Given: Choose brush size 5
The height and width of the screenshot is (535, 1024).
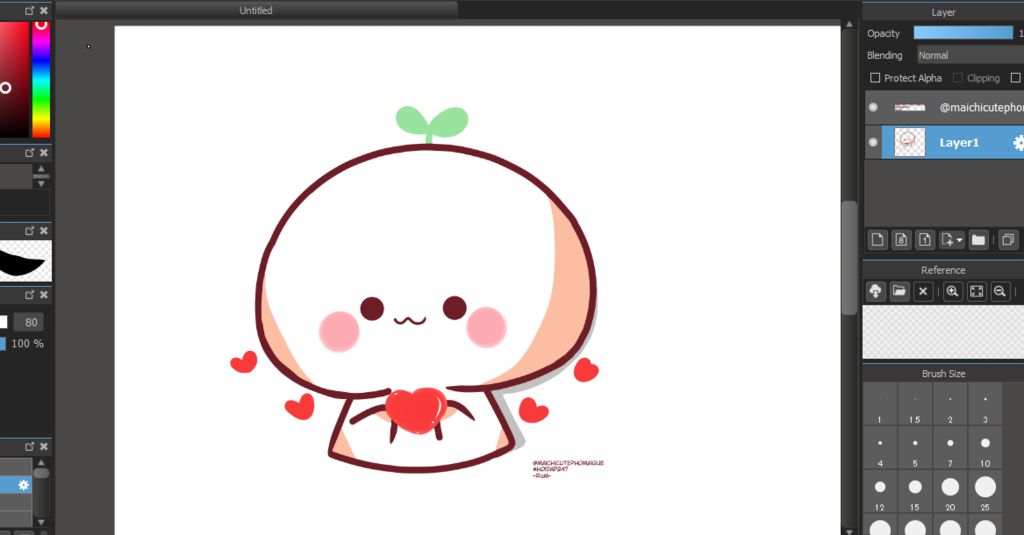Looking at the screenshot, I should (915, 448).
